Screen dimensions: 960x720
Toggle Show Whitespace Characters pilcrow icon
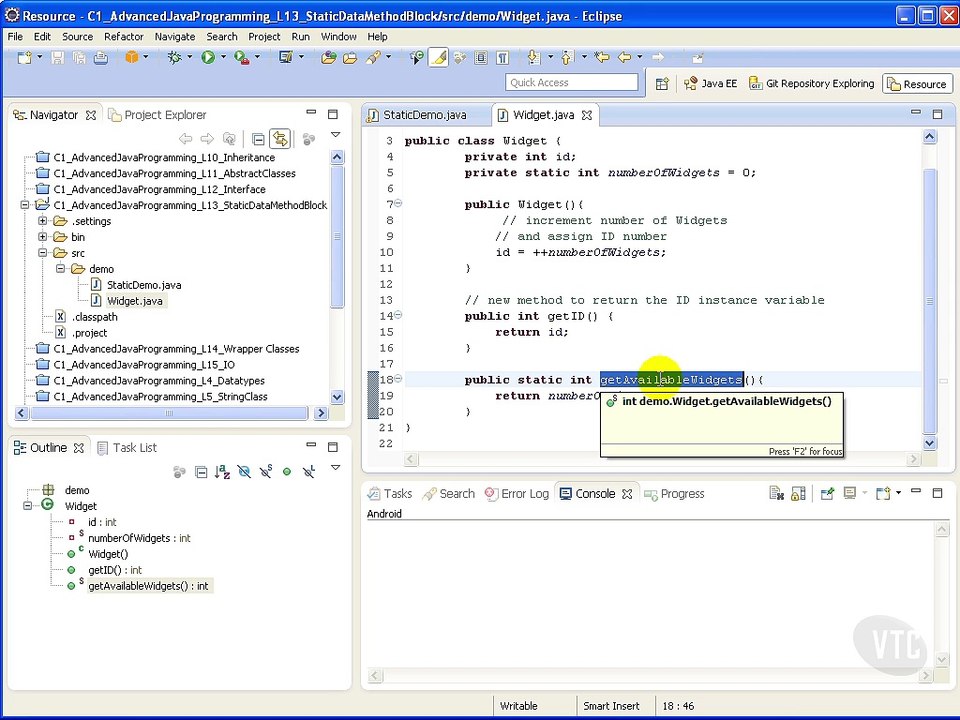[503, 58]
